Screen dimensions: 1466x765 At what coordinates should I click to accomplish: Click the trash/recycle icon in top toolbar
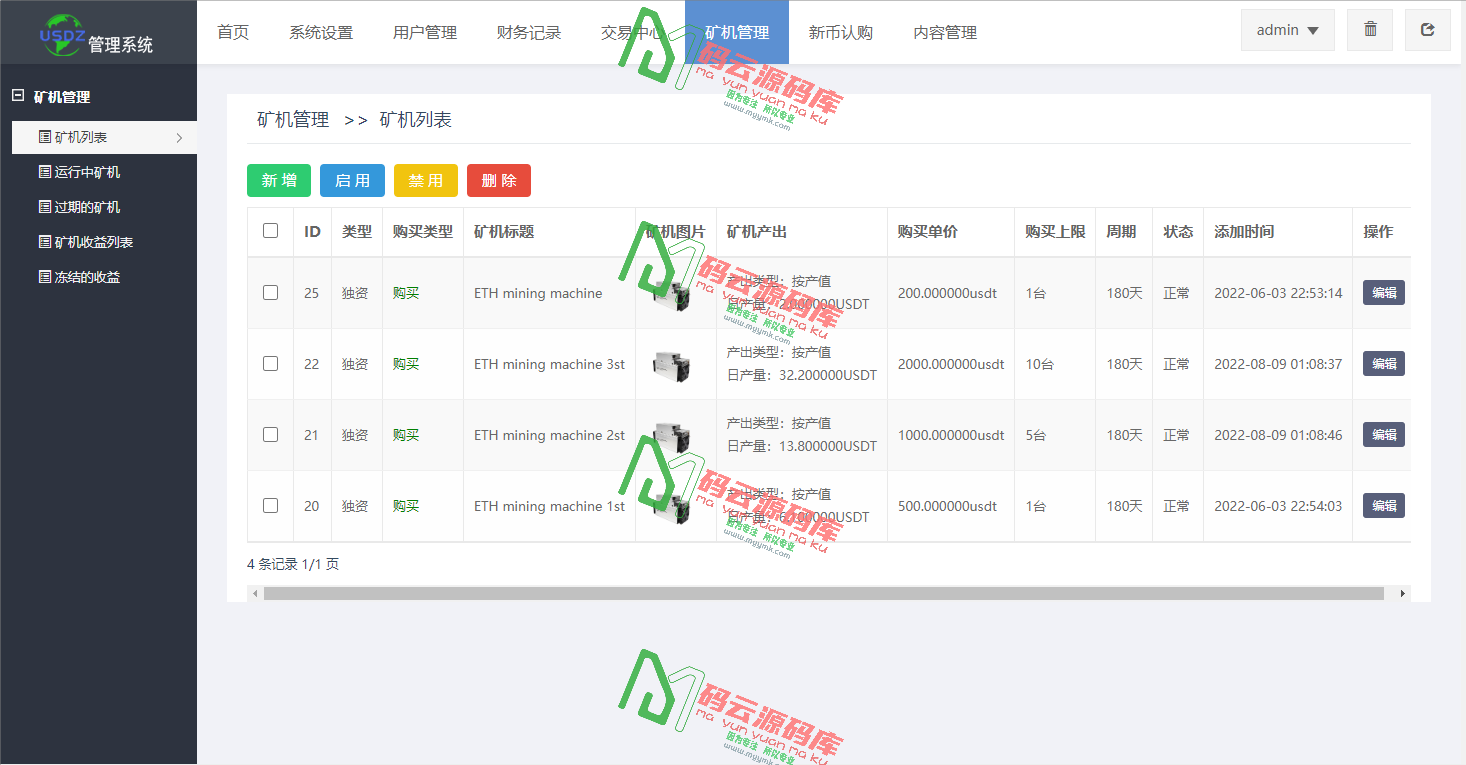coord(1369,29)
